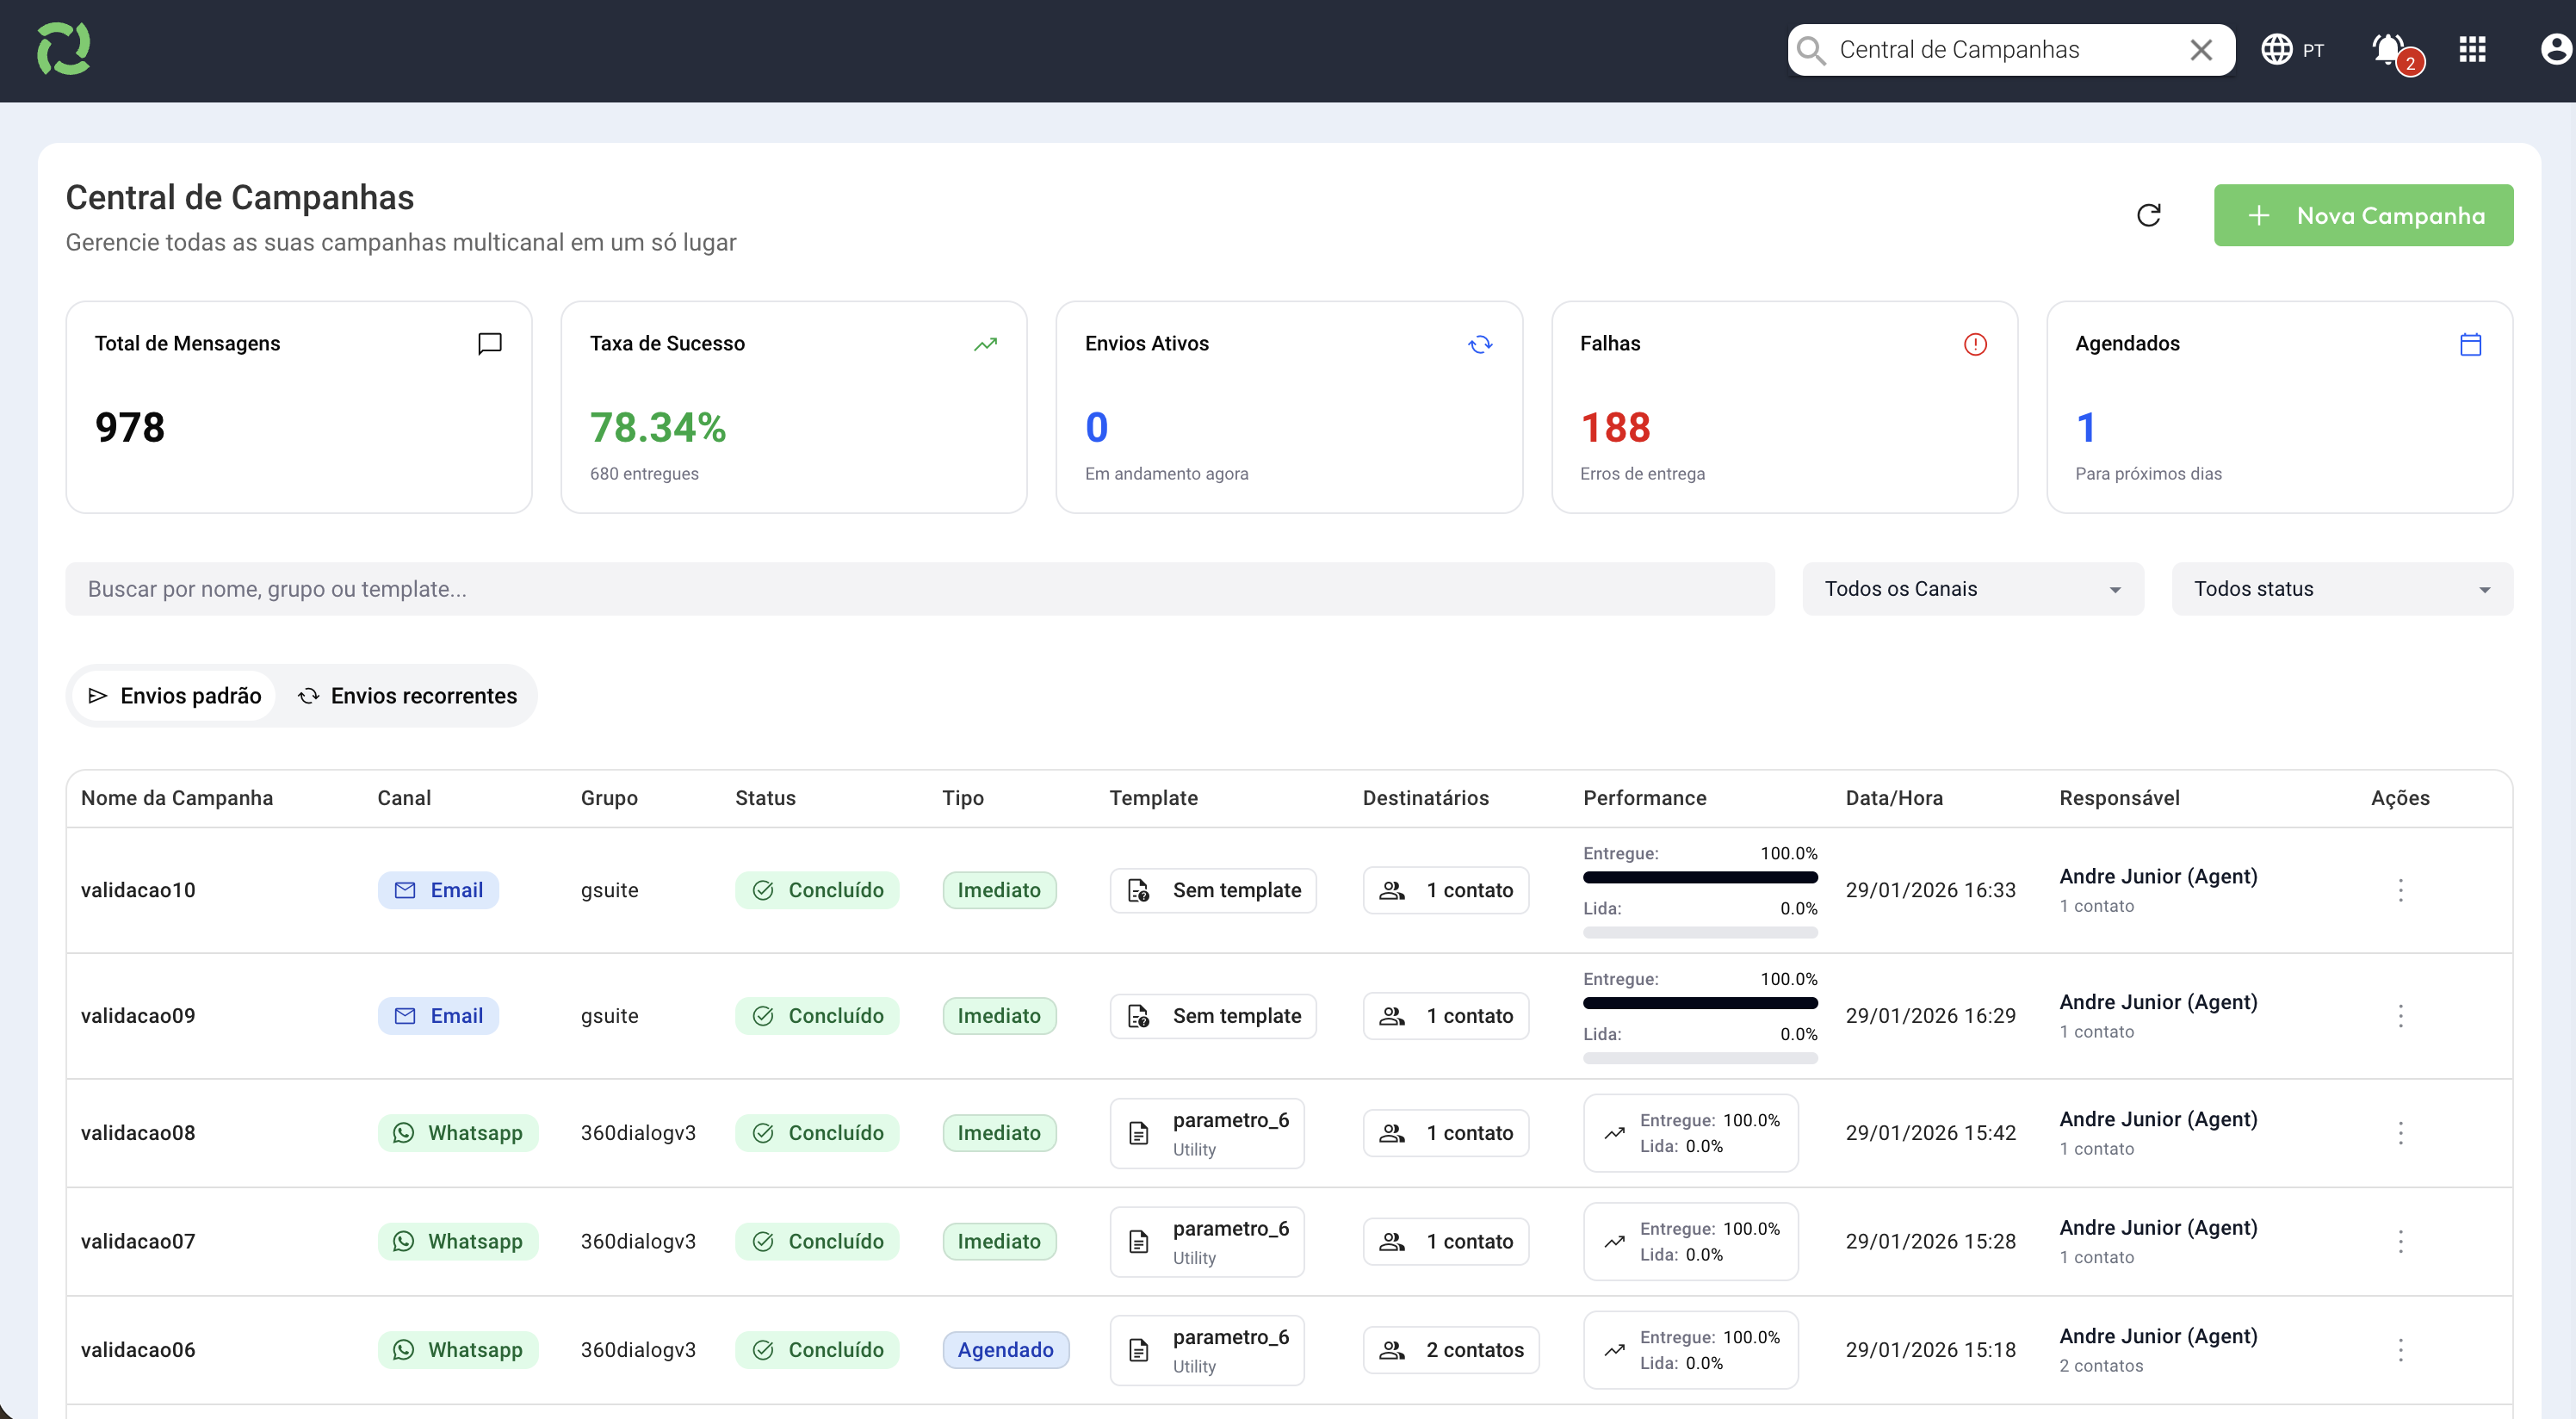The width and height of the screenshot is (2576, 1419).
Task: Open actions menu for validacao10
Action: pos(2401,890)
